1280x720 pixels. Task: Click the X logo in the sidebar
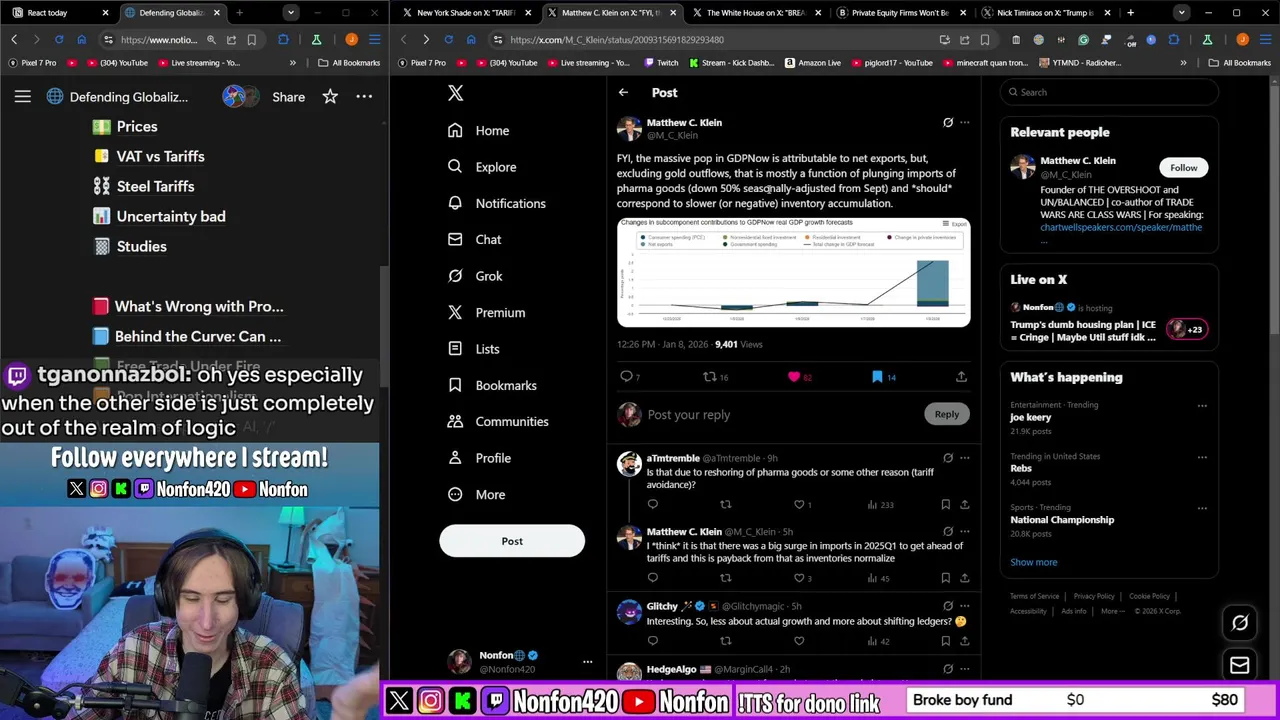(x=455, y=93)
